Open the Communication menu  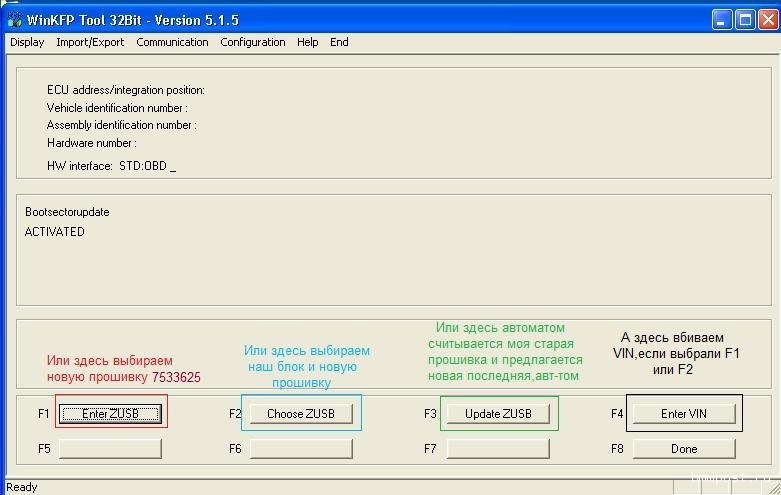pyautogui.click(x=172, y=42)
